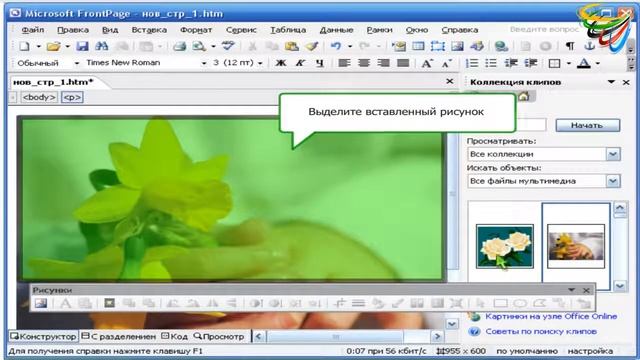Select the Format Painter brush icon
Image resolution: width=640 pixels, height=360 pixels.
click(x=311, y=46)
